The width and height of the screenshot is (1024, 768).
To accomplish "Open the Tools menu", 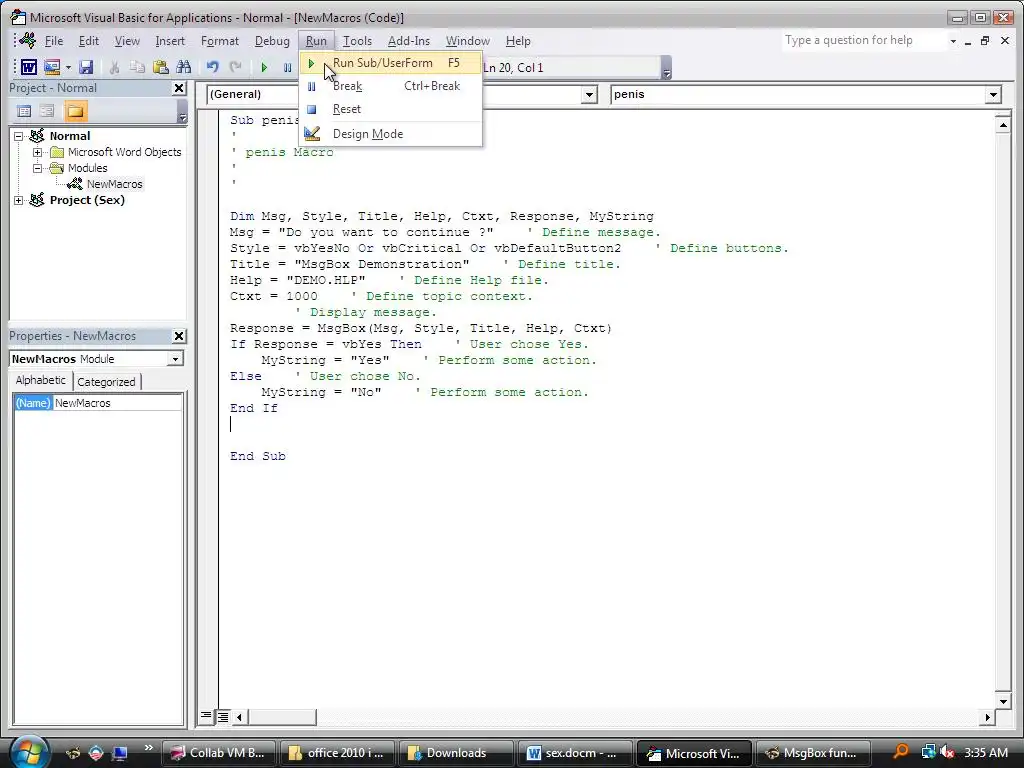I will click(x=357, y=41).
